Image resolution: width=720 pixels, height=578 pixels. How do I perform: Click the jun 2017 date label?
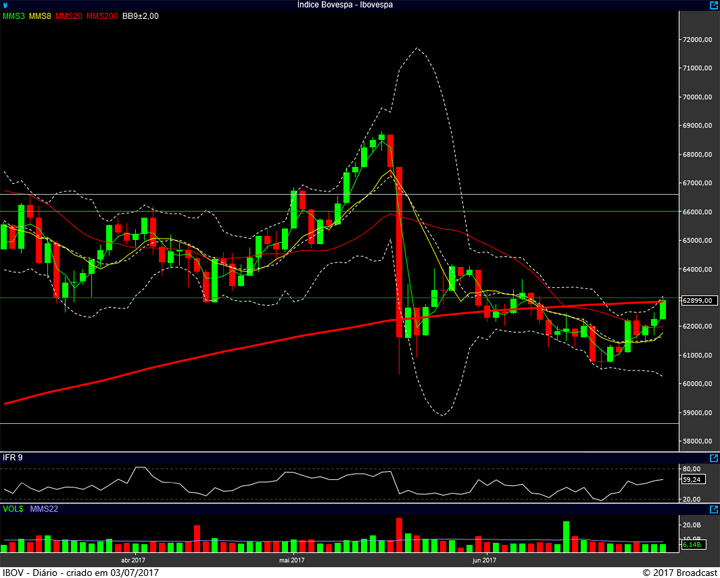(484, 560)
